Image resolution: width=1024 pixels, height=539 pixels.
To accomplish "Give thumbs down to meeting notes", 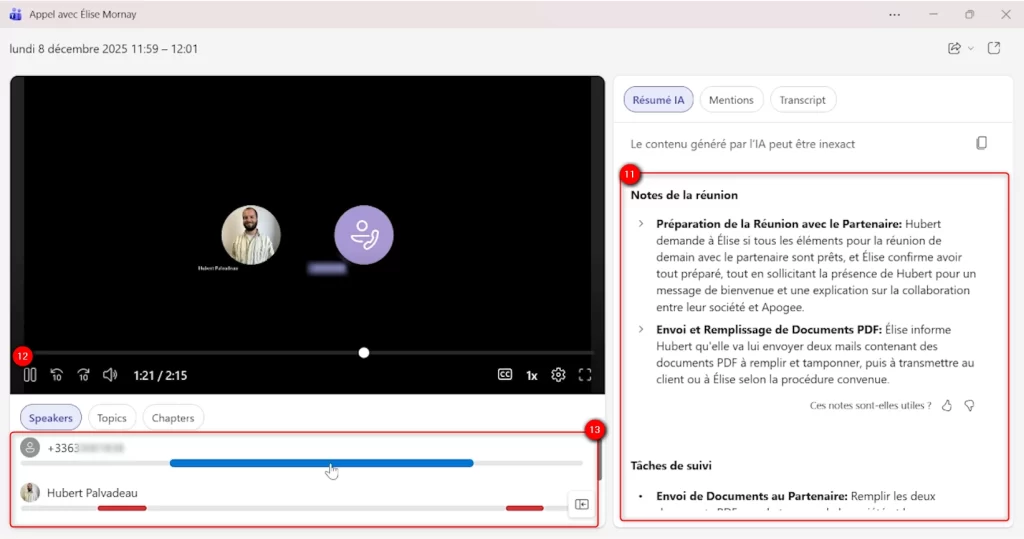I will [x=968, y=405].
